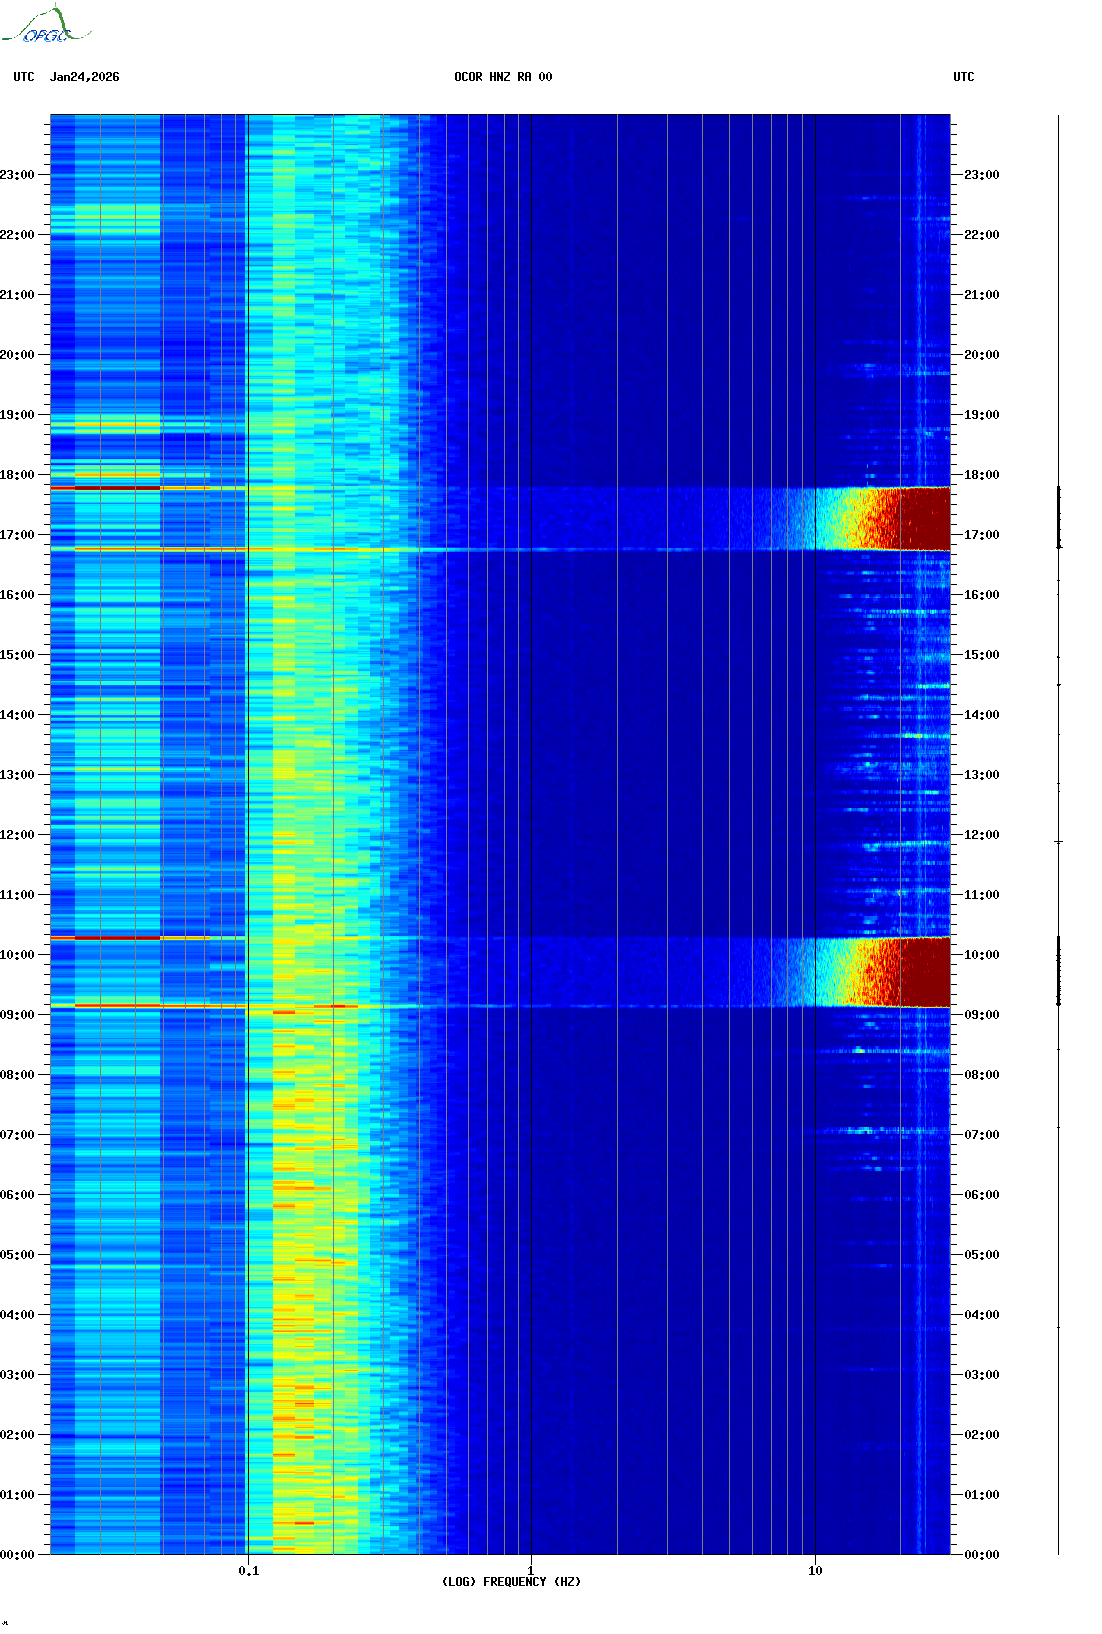1102x1634 pixels.
Task: Click the right-axis 04:00 time label
Action: point(982,1315)
